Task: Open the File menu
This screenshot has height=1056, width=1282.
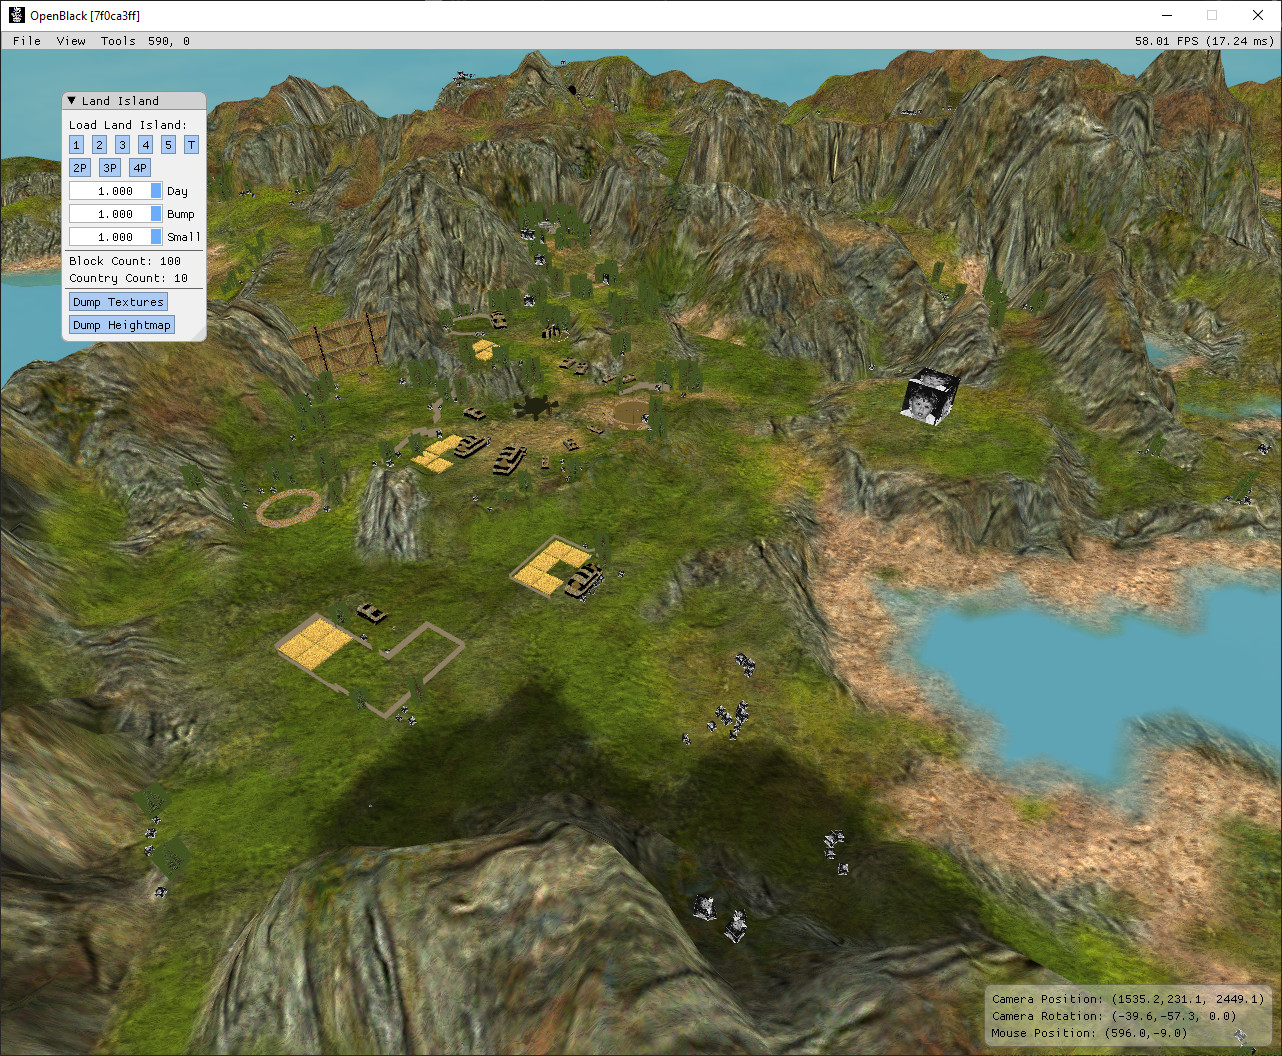Action: 27,41
